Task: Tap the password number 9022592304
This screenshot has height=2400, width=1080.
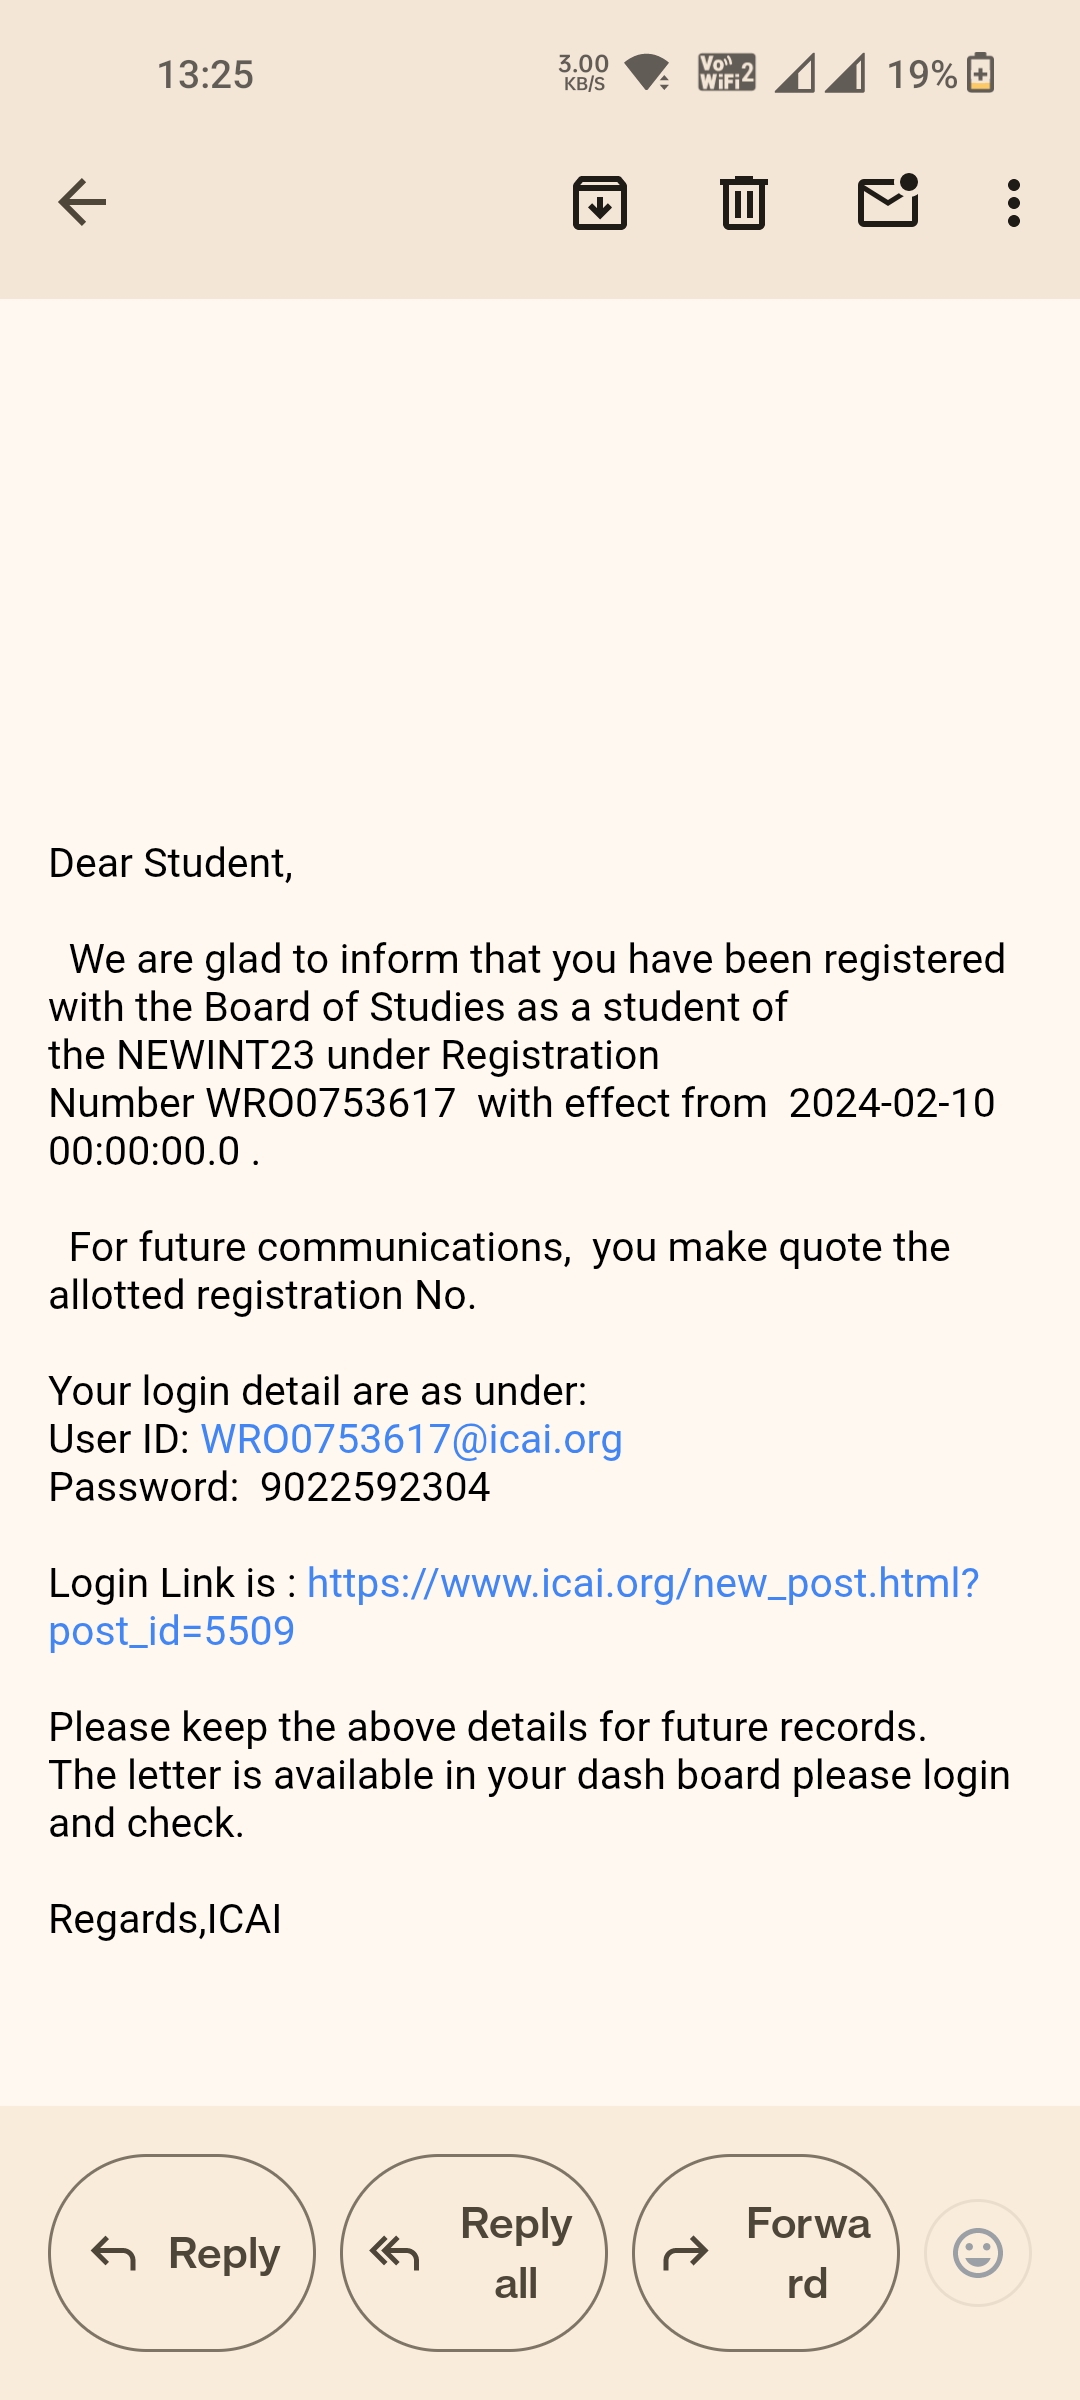Action: pos(375,1487)
